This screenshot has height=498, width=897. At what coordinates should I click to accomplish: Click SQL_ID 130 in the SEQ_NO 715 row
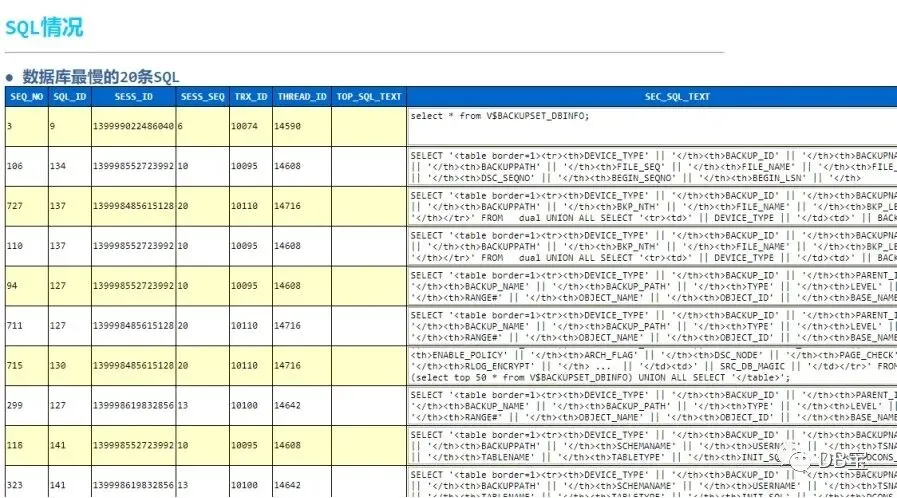[x=70, y=365]
